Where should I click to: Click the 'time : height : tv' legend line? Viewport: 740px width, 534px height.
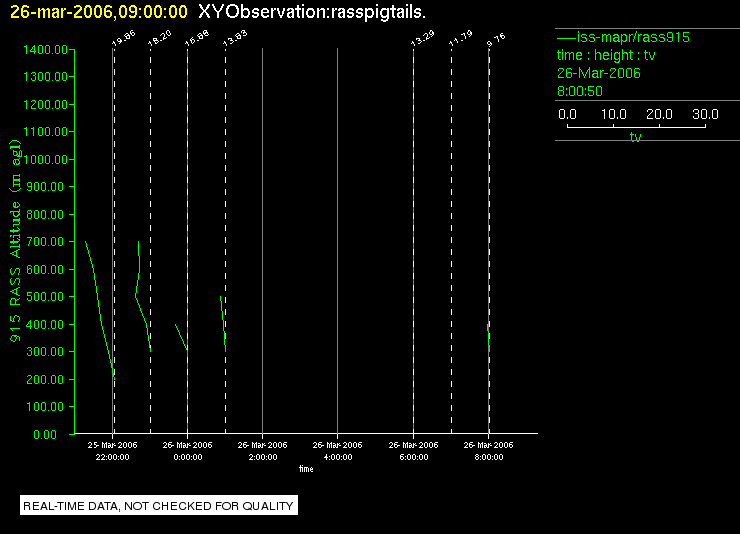pos(606,55)
